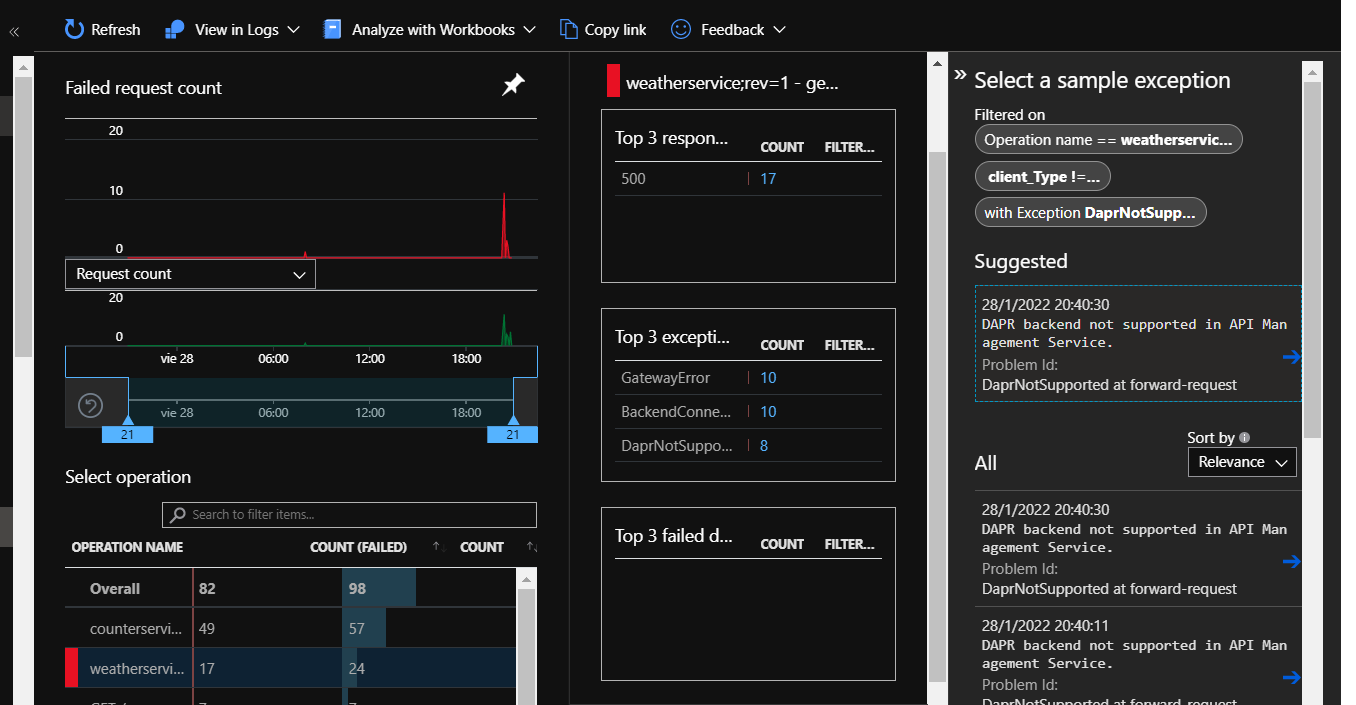Image resolution: width=1356 pixels, height=705 pixels.
Task: Open the Feedback menu
Action: (728, 29)
